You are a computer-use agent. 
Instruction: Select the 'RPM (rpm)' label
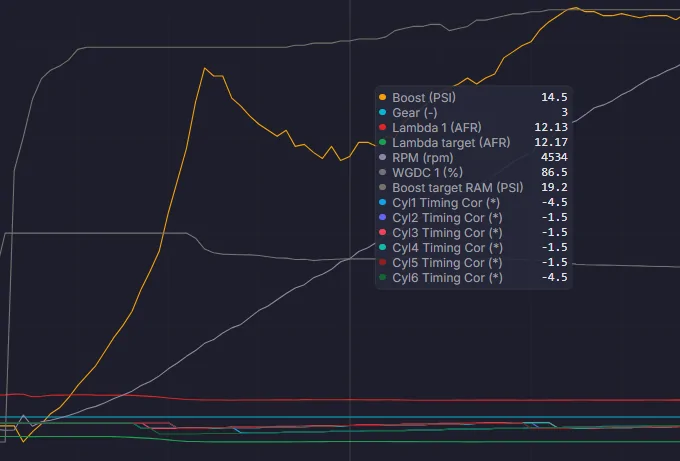[422, 158]
